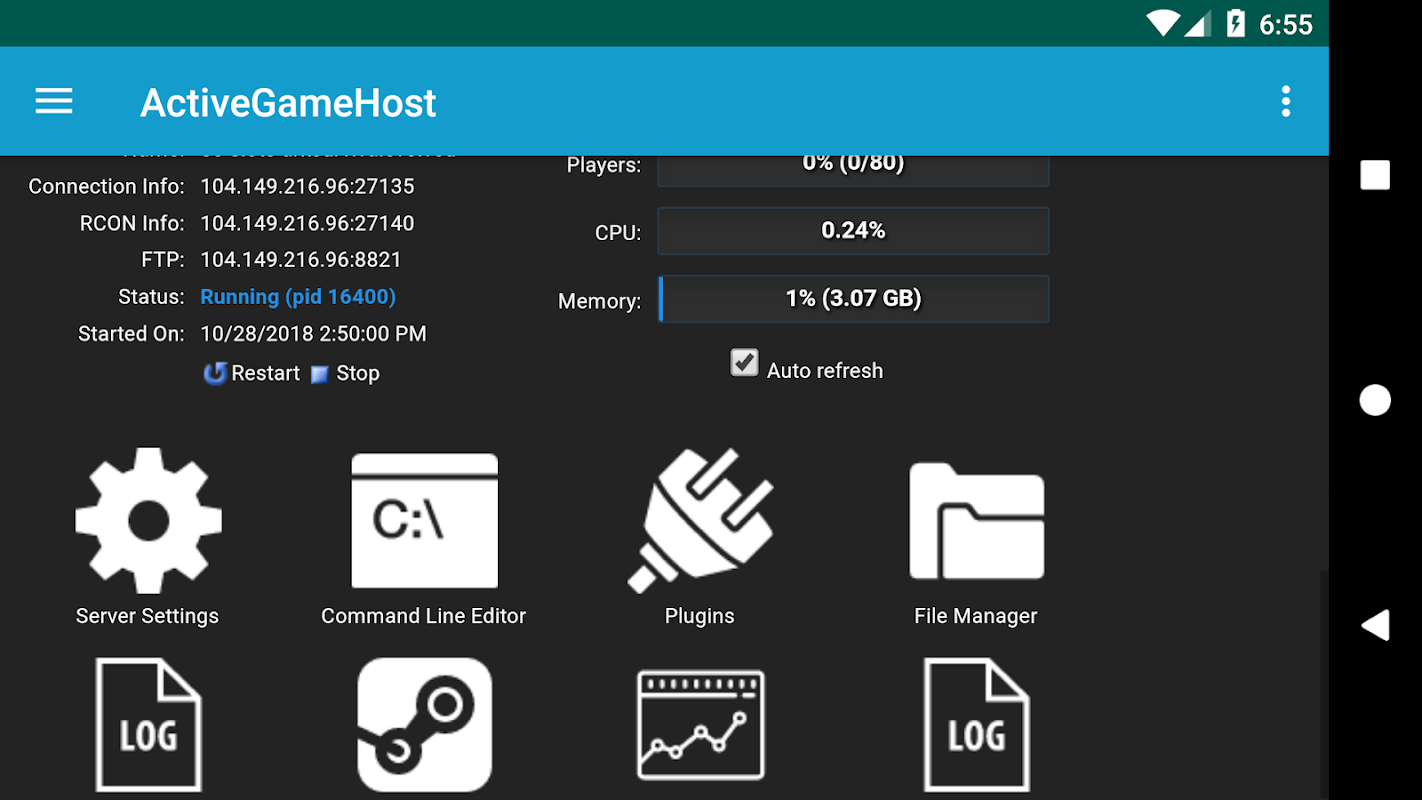The image size is (1422, 800).
Task: Click the Players 0% (0/80) bar
Action: pyautogui.click(x=853, y=170)
